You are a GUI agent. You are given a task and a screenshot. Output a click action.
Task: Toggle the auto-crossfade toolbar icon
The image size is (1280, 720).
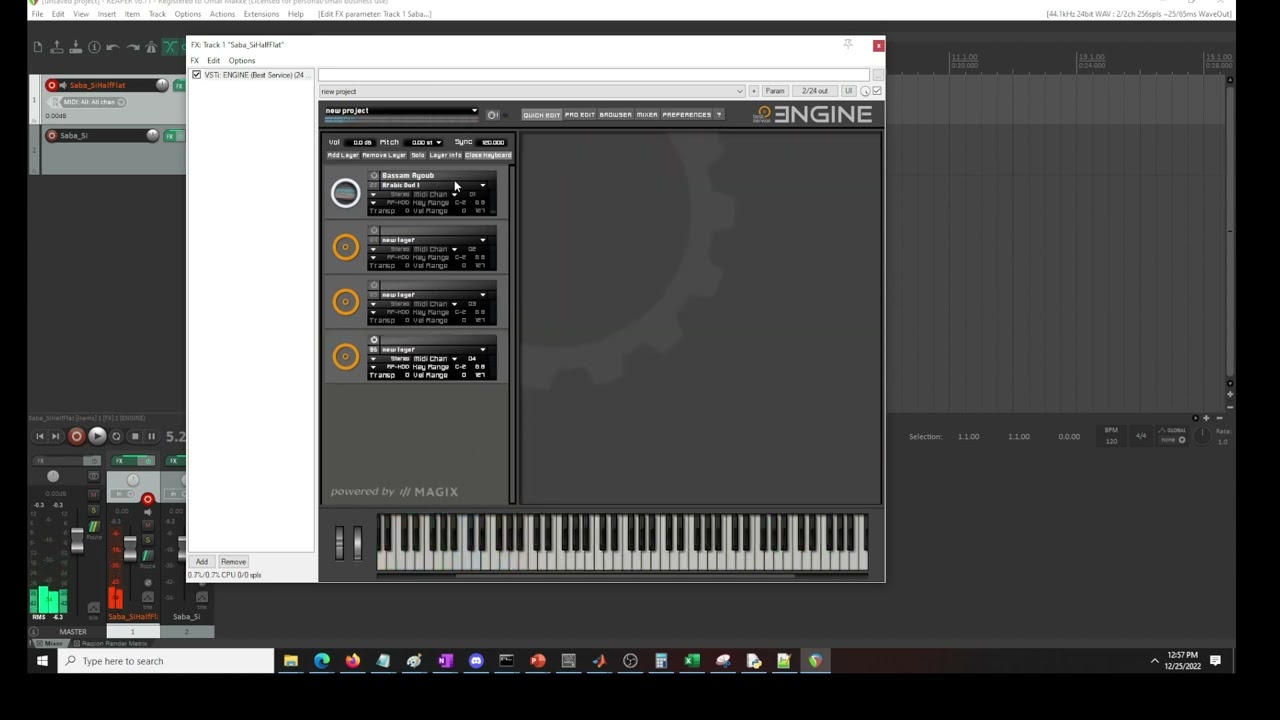(x=170, y=47)
